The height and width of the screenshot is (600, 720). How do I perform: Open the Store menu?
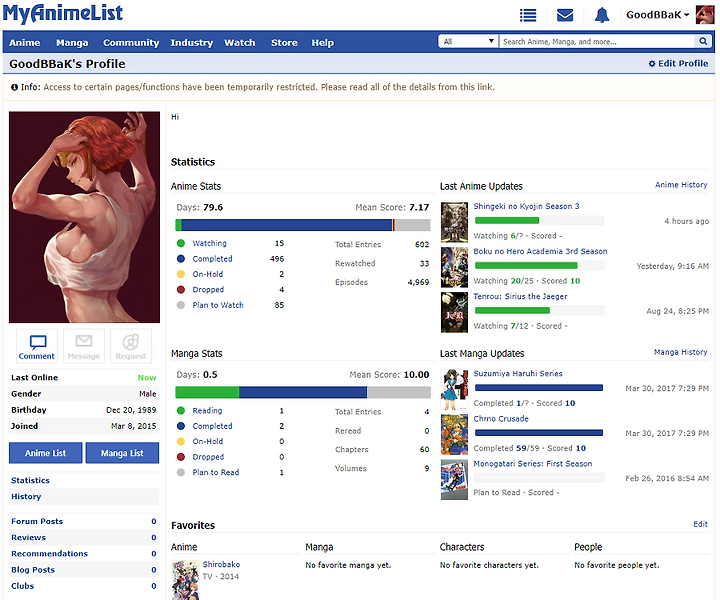coord(284,43)
